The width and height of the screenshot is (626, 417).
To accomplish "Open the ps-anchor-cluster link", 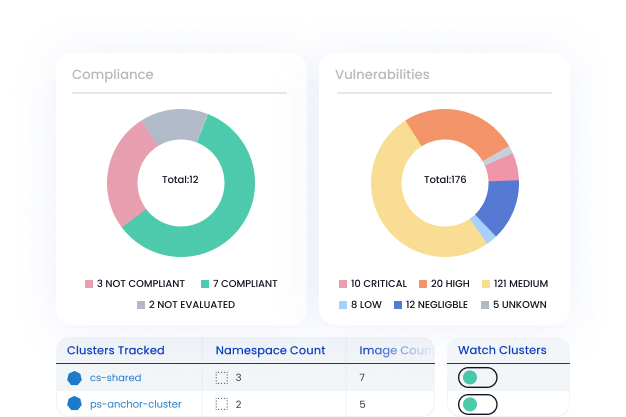I will (x=135, y=404).
